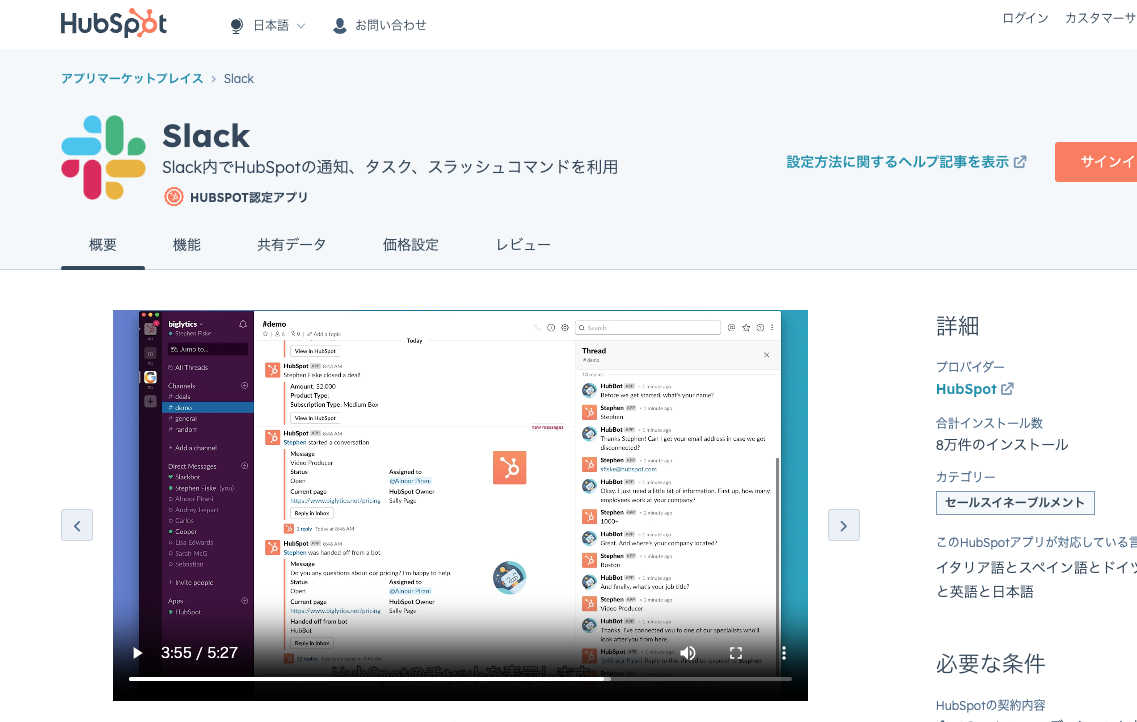
Task: Play the Slack demo video
Action: click(x=136, y=652)
